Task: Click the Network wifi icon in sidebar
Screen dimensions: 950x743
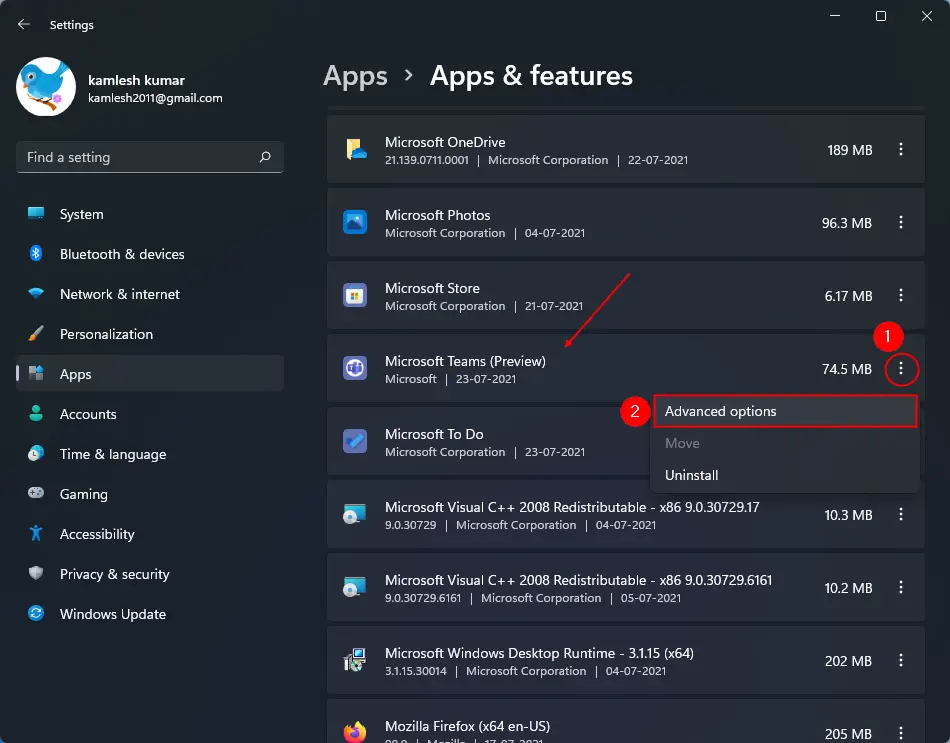Action: [x=36, y=293]
